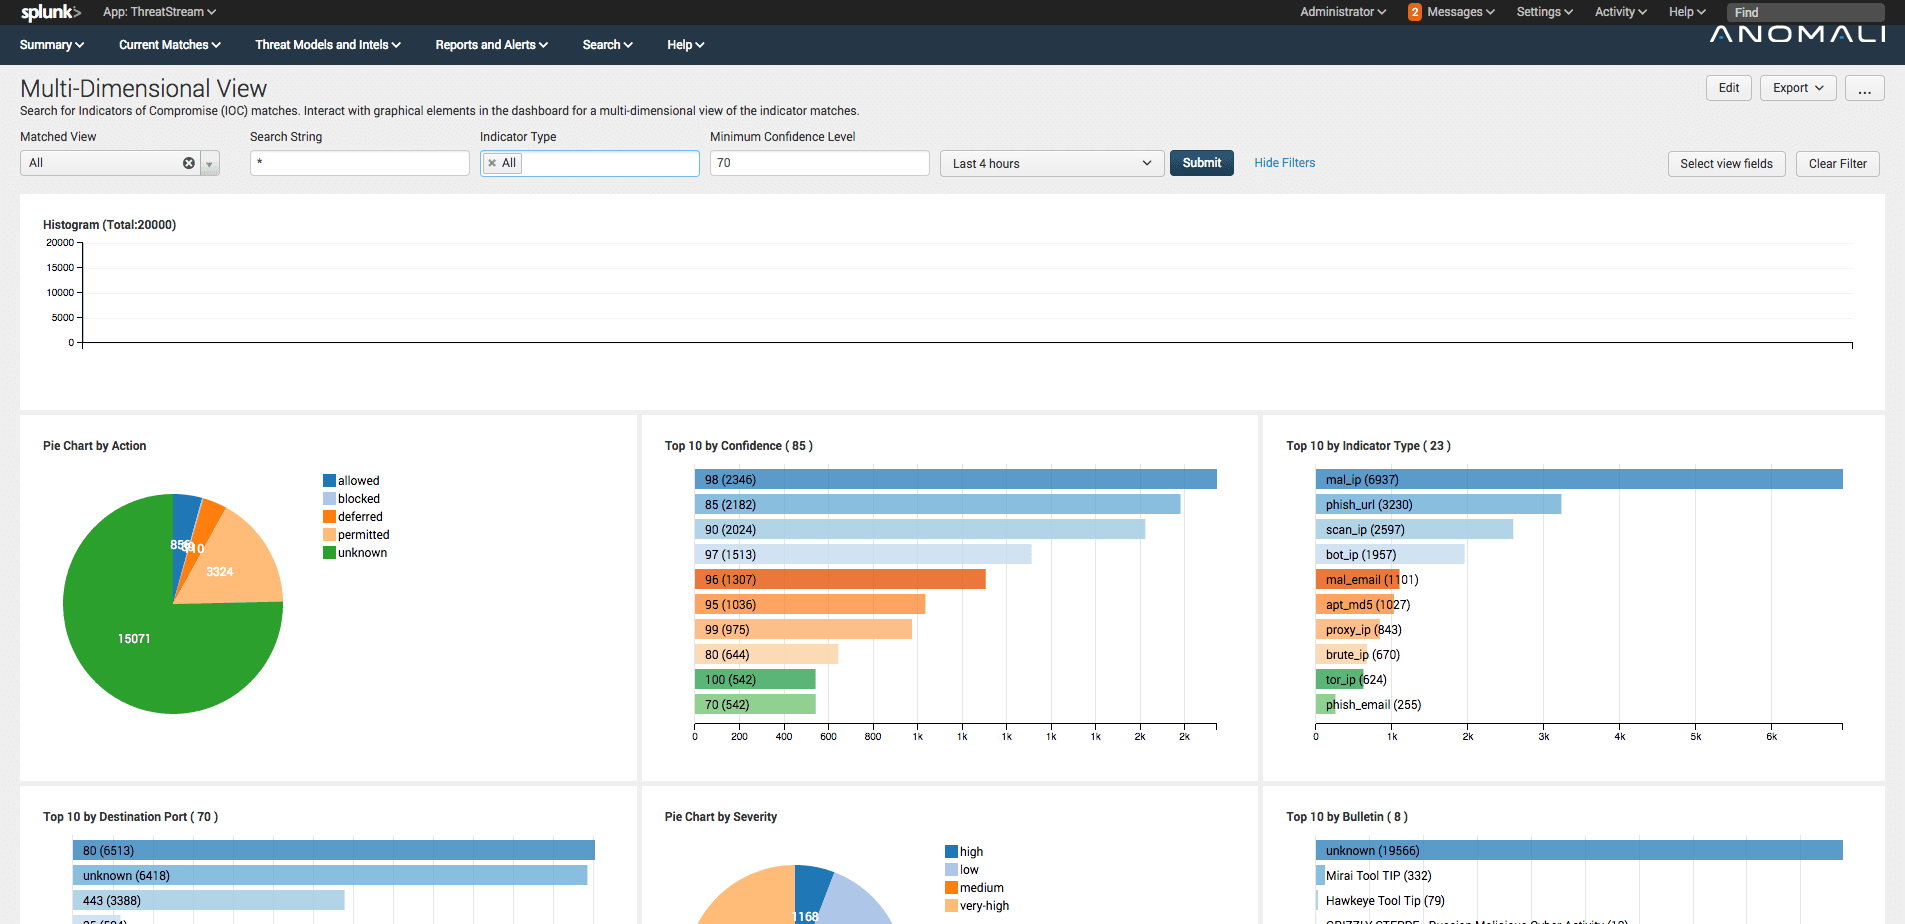The height and width of the screenshot is (924, 1905).
Task: Click the 'blocked' color swatch in the legend
Action: [328, 498]
